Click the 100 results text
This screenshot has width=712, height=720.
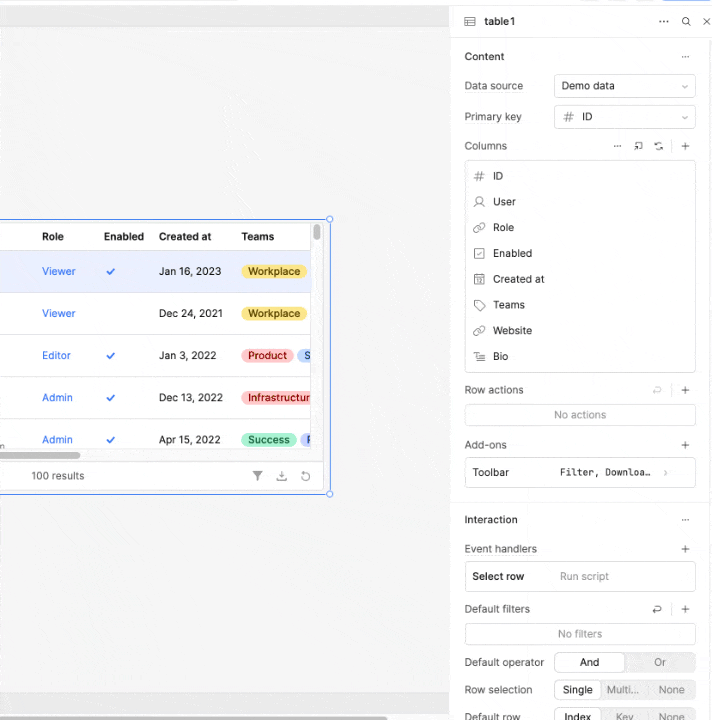click(58, 476)
